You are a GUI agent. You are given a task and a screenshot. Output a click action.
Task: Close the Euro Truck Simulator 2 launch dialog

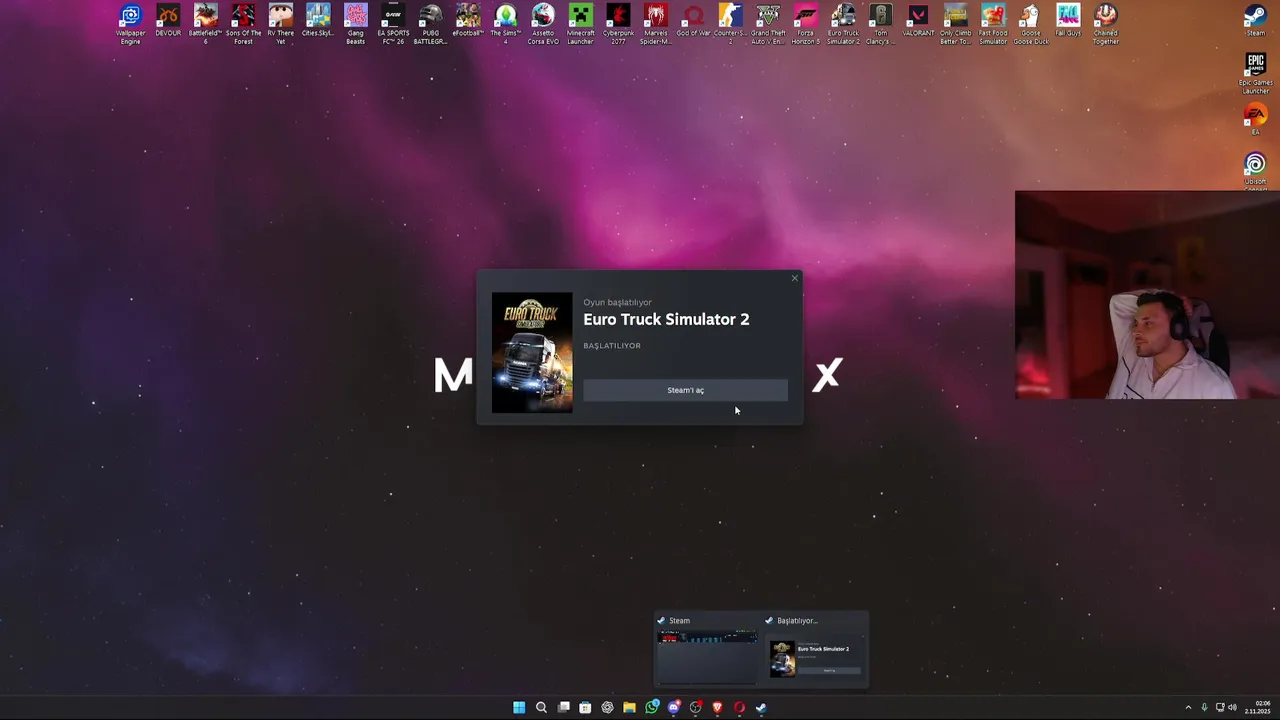(795, 278)
